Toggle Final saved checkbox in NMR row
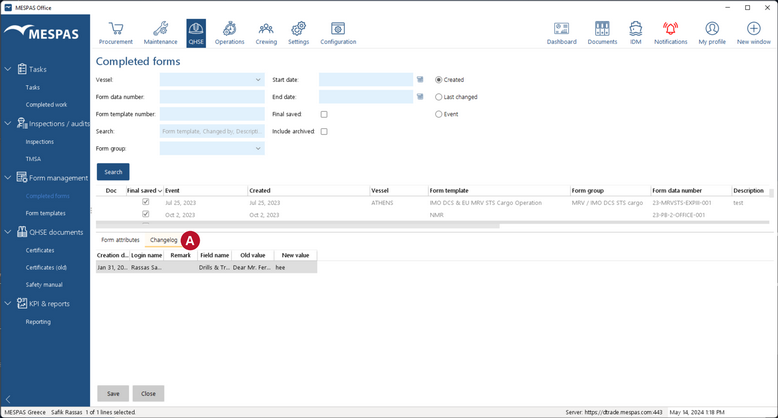778x418 pixels. click(145, 214)
